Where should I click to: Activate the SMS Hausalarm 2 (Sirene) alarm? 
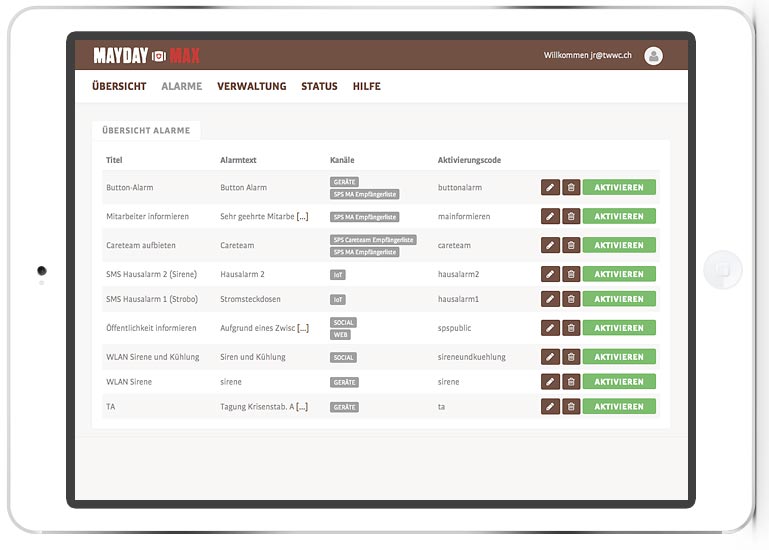tap(619, 274)
